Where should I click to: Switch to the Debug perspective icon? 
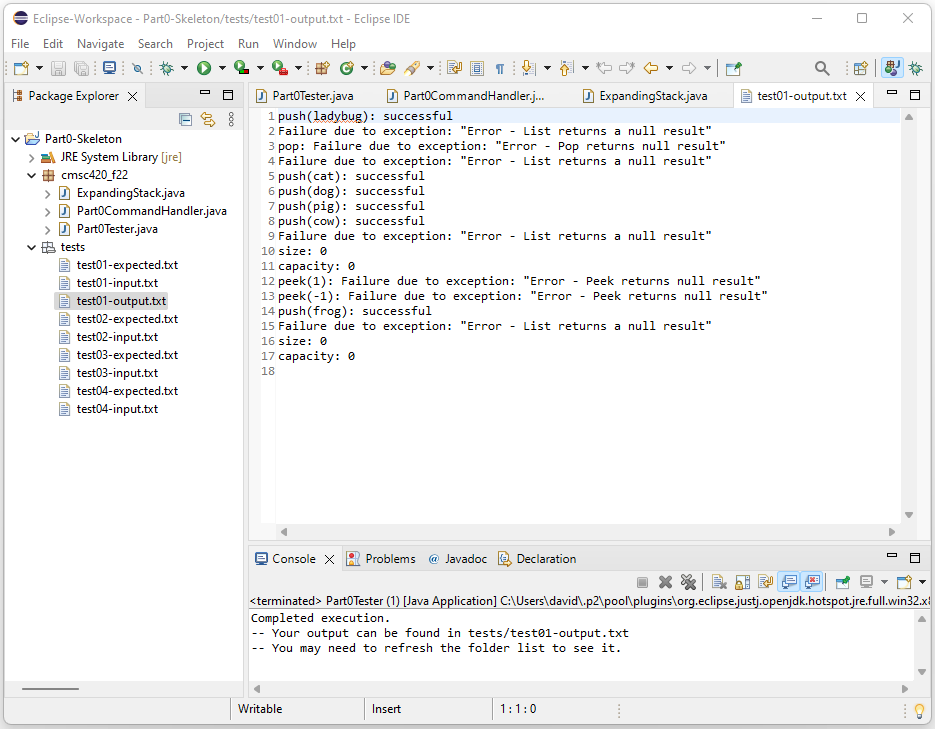(x=915, y=69)
